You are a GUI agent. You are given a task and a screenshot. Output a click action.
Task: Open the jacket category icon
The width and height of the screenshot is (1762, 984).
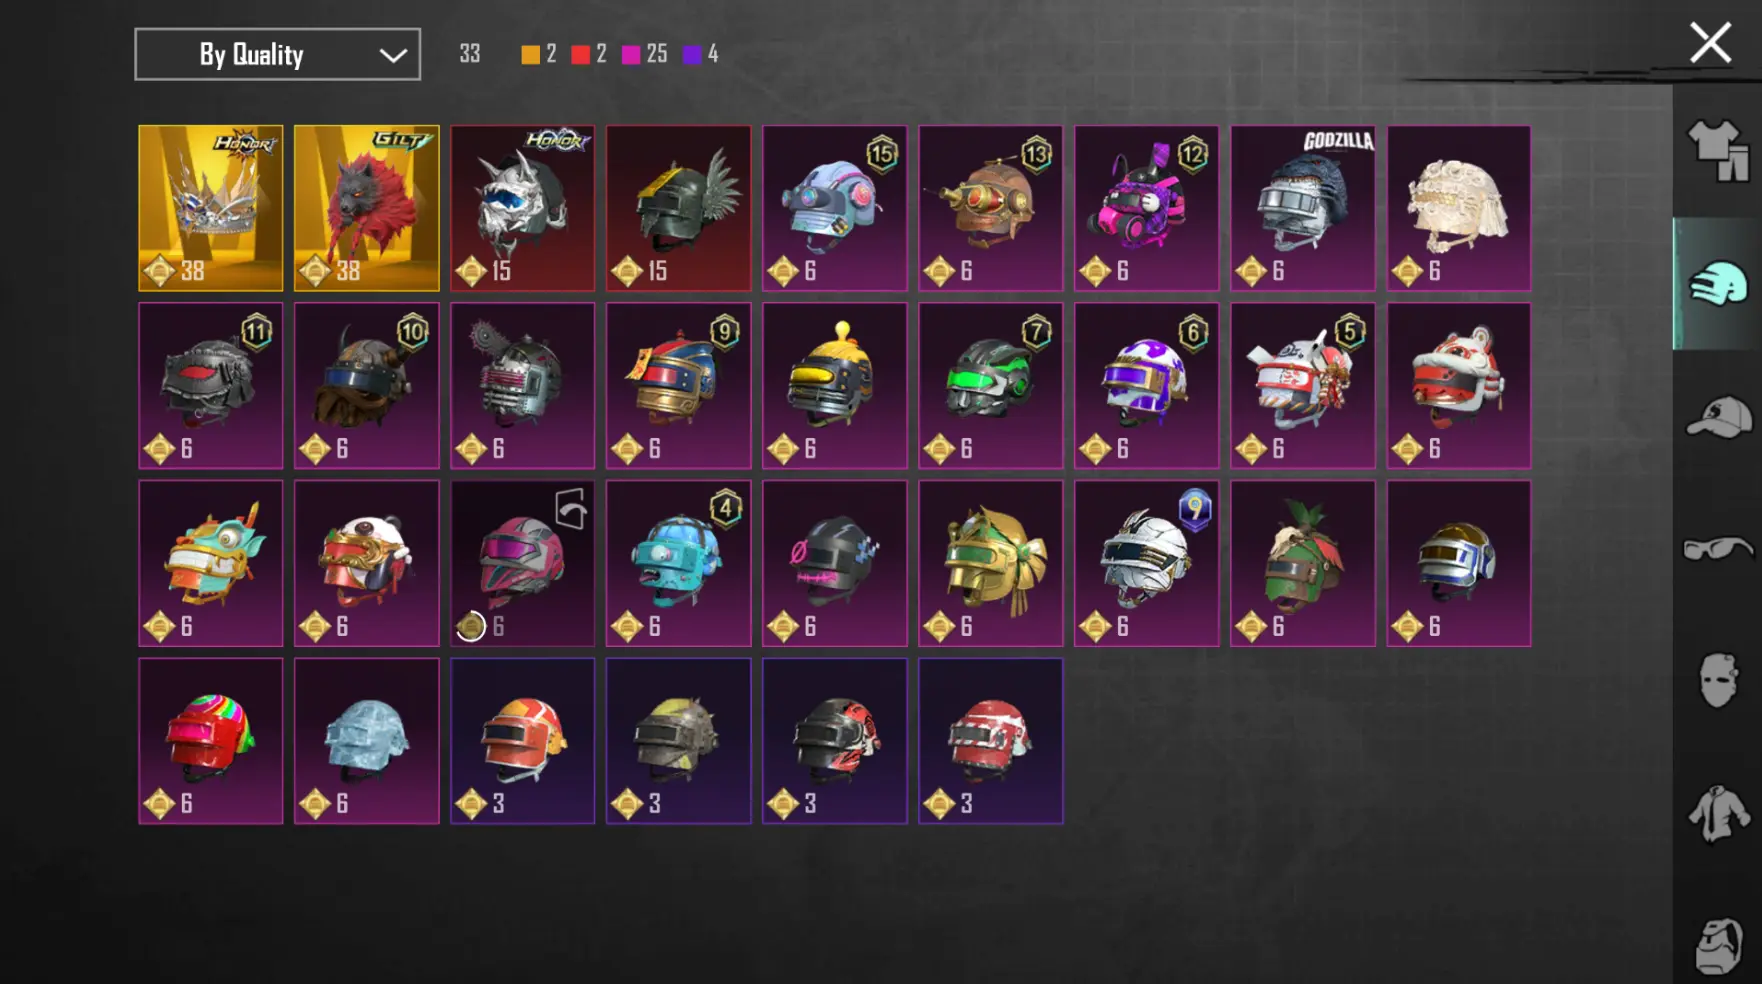pos(1718,813)
